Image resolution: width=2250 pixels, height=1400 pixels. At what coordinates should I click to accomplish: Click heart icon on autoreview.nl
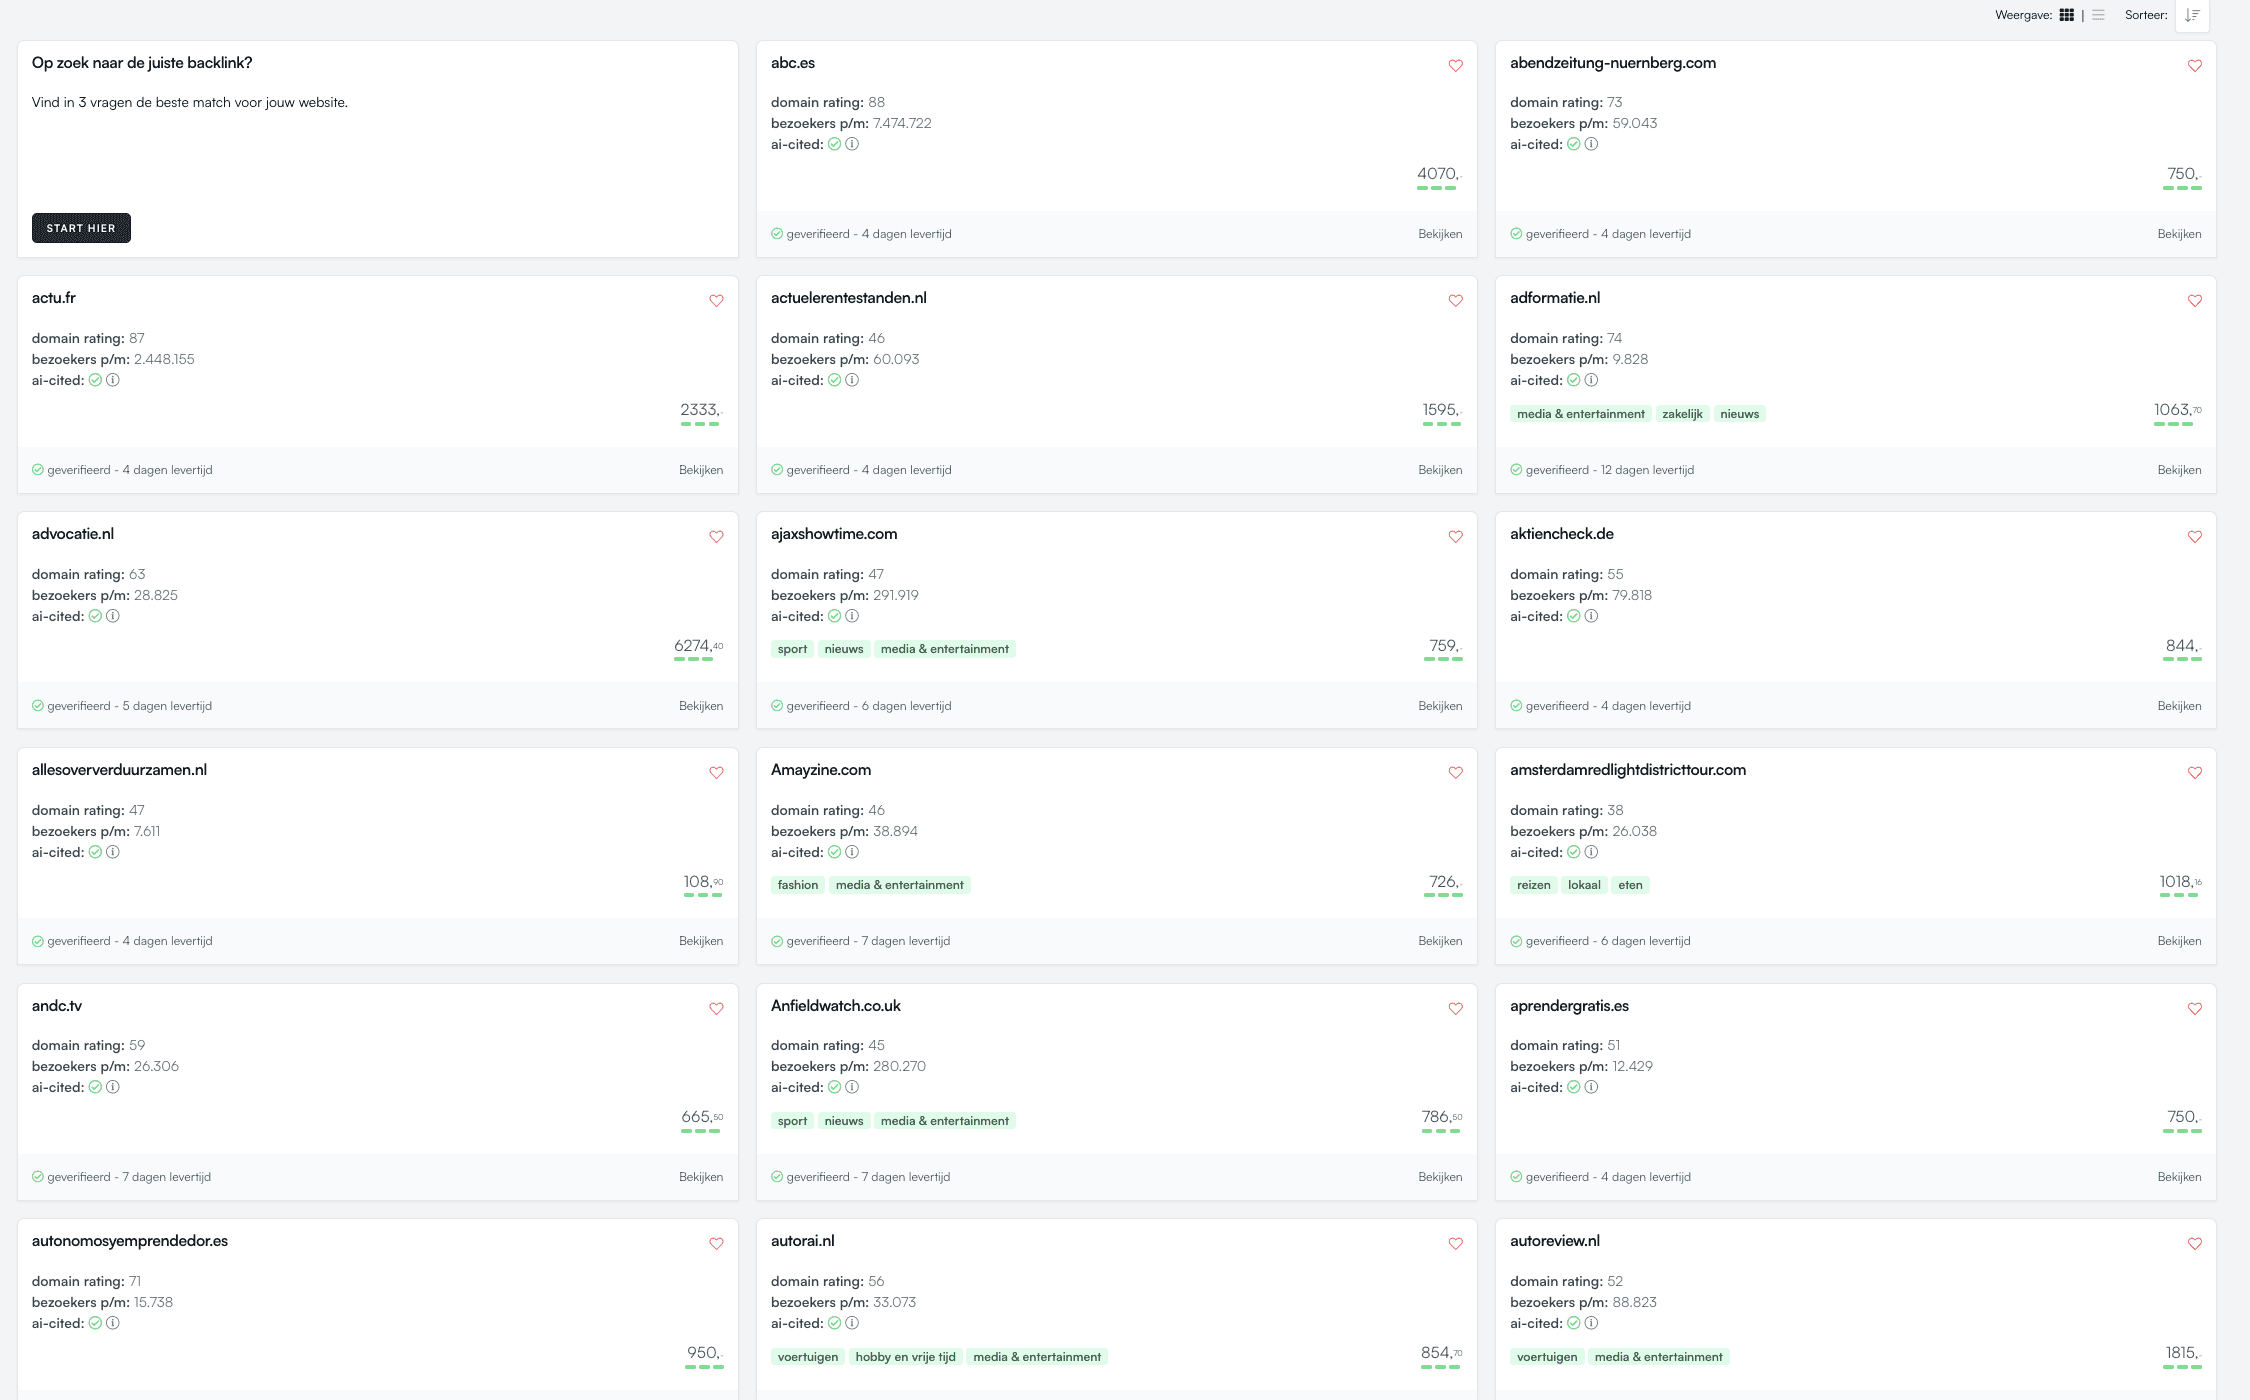2194,1244
